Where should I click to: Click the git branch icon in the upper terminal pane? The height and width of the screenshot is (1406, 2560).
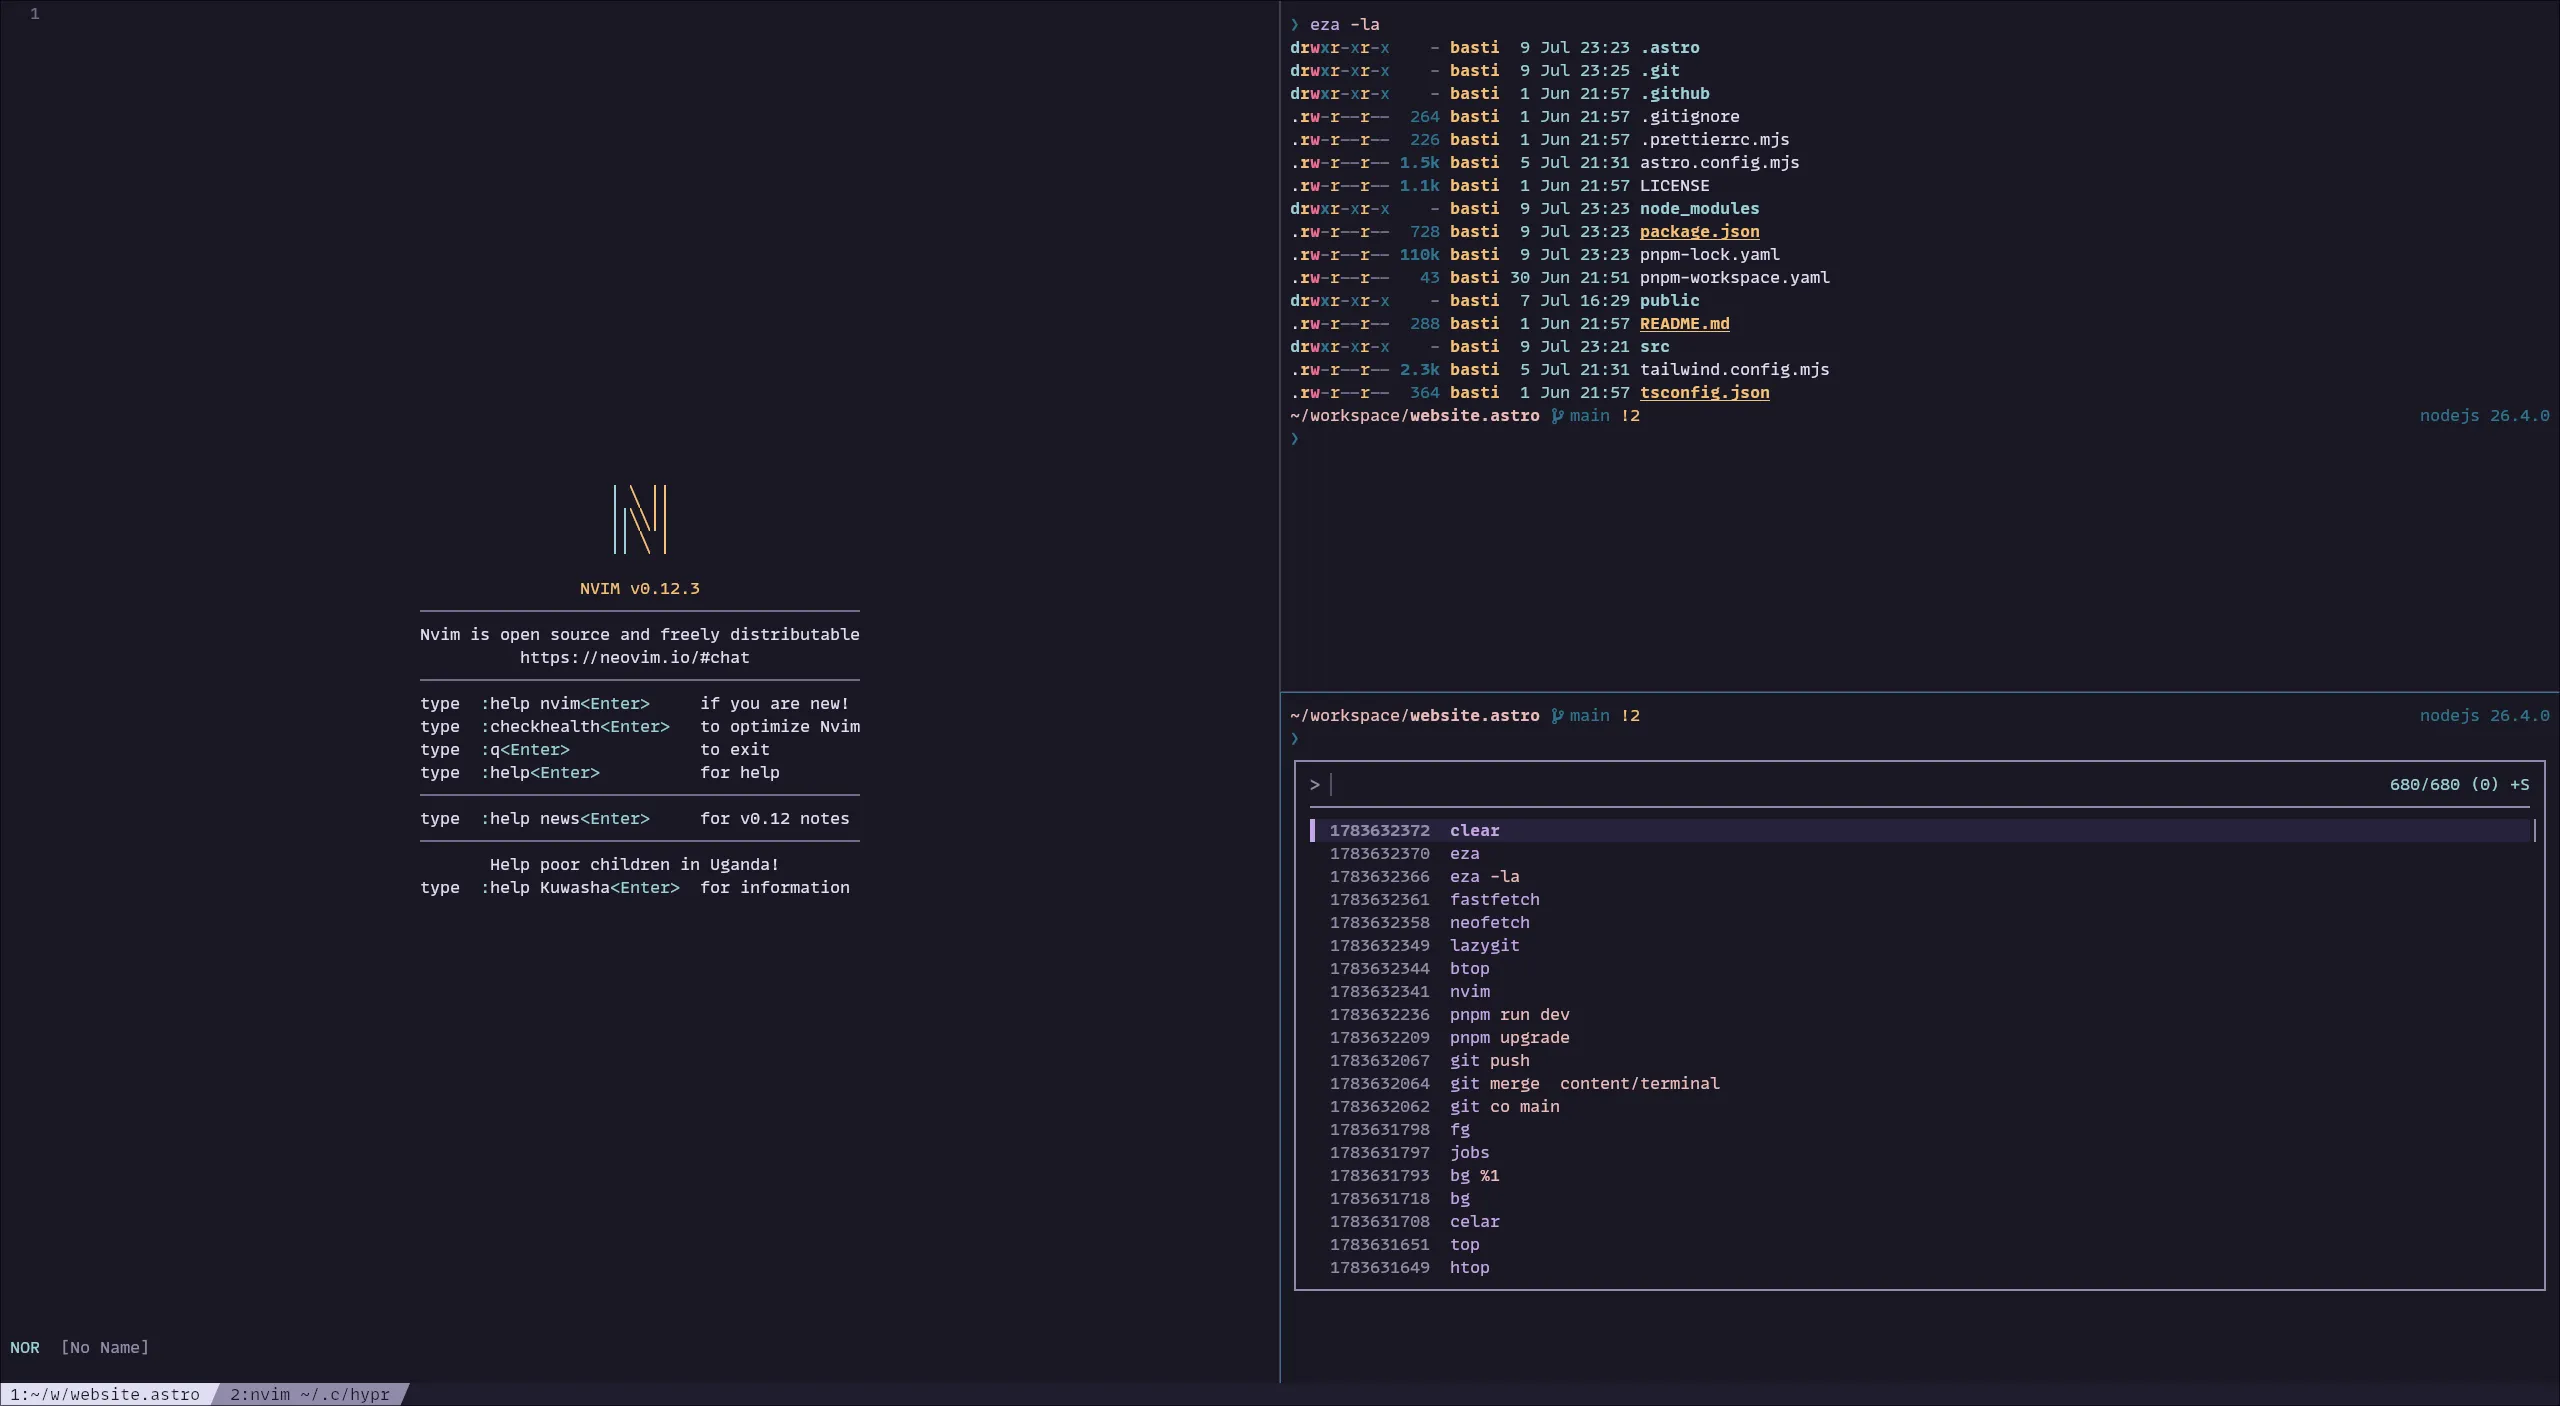point(1557,416)
